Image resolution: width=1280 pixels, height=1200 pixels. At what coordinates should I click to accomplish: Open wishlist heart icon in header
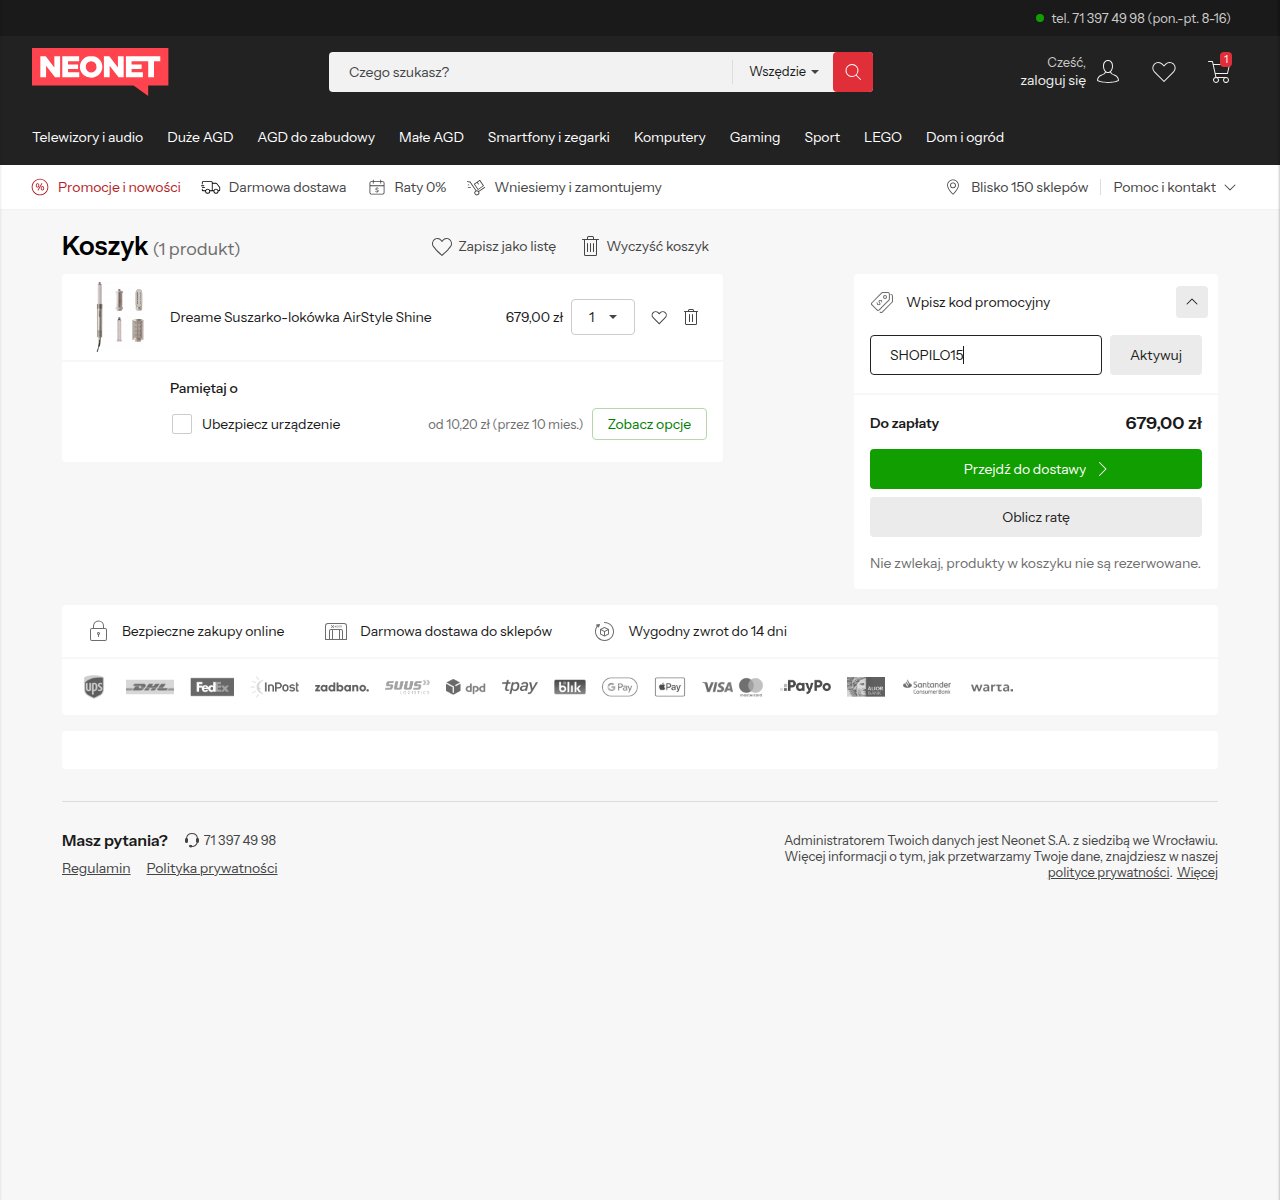(x=1164, y=72)
